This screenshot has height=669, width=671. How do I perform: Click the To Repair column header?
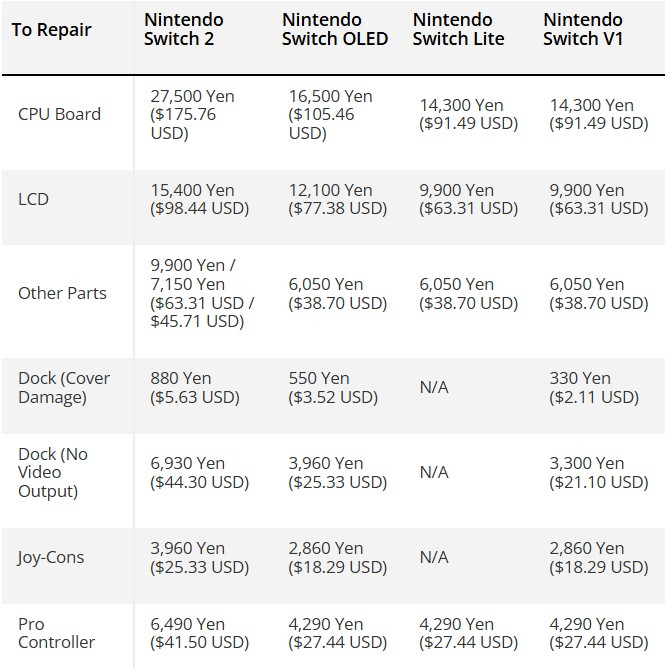point(51,30)
